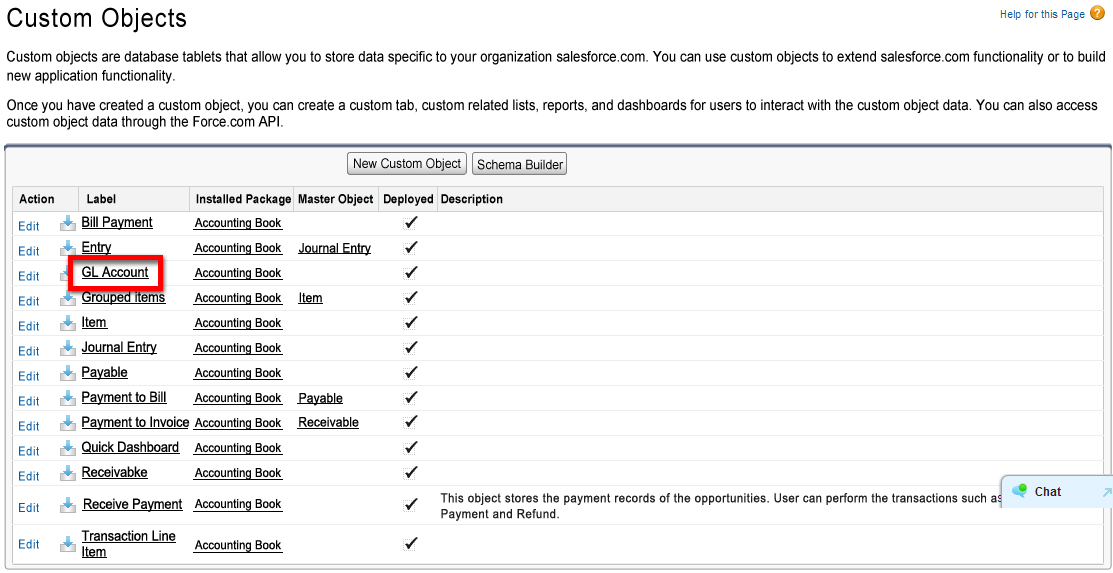This screenshot has height=573, width=1113.
Task: Click the download icon beside Quick Dashboard
Action: (68, 448)
